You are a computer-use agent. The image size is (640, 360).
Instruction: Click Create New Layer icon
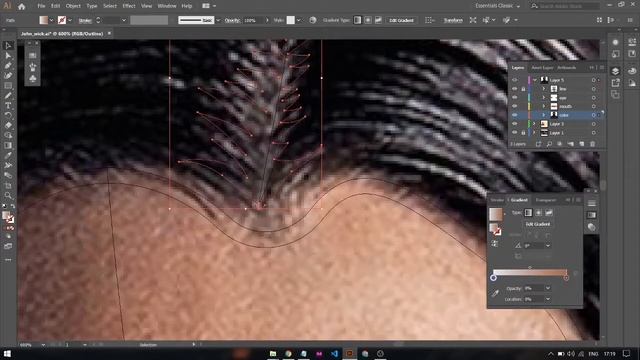[582, 144]
